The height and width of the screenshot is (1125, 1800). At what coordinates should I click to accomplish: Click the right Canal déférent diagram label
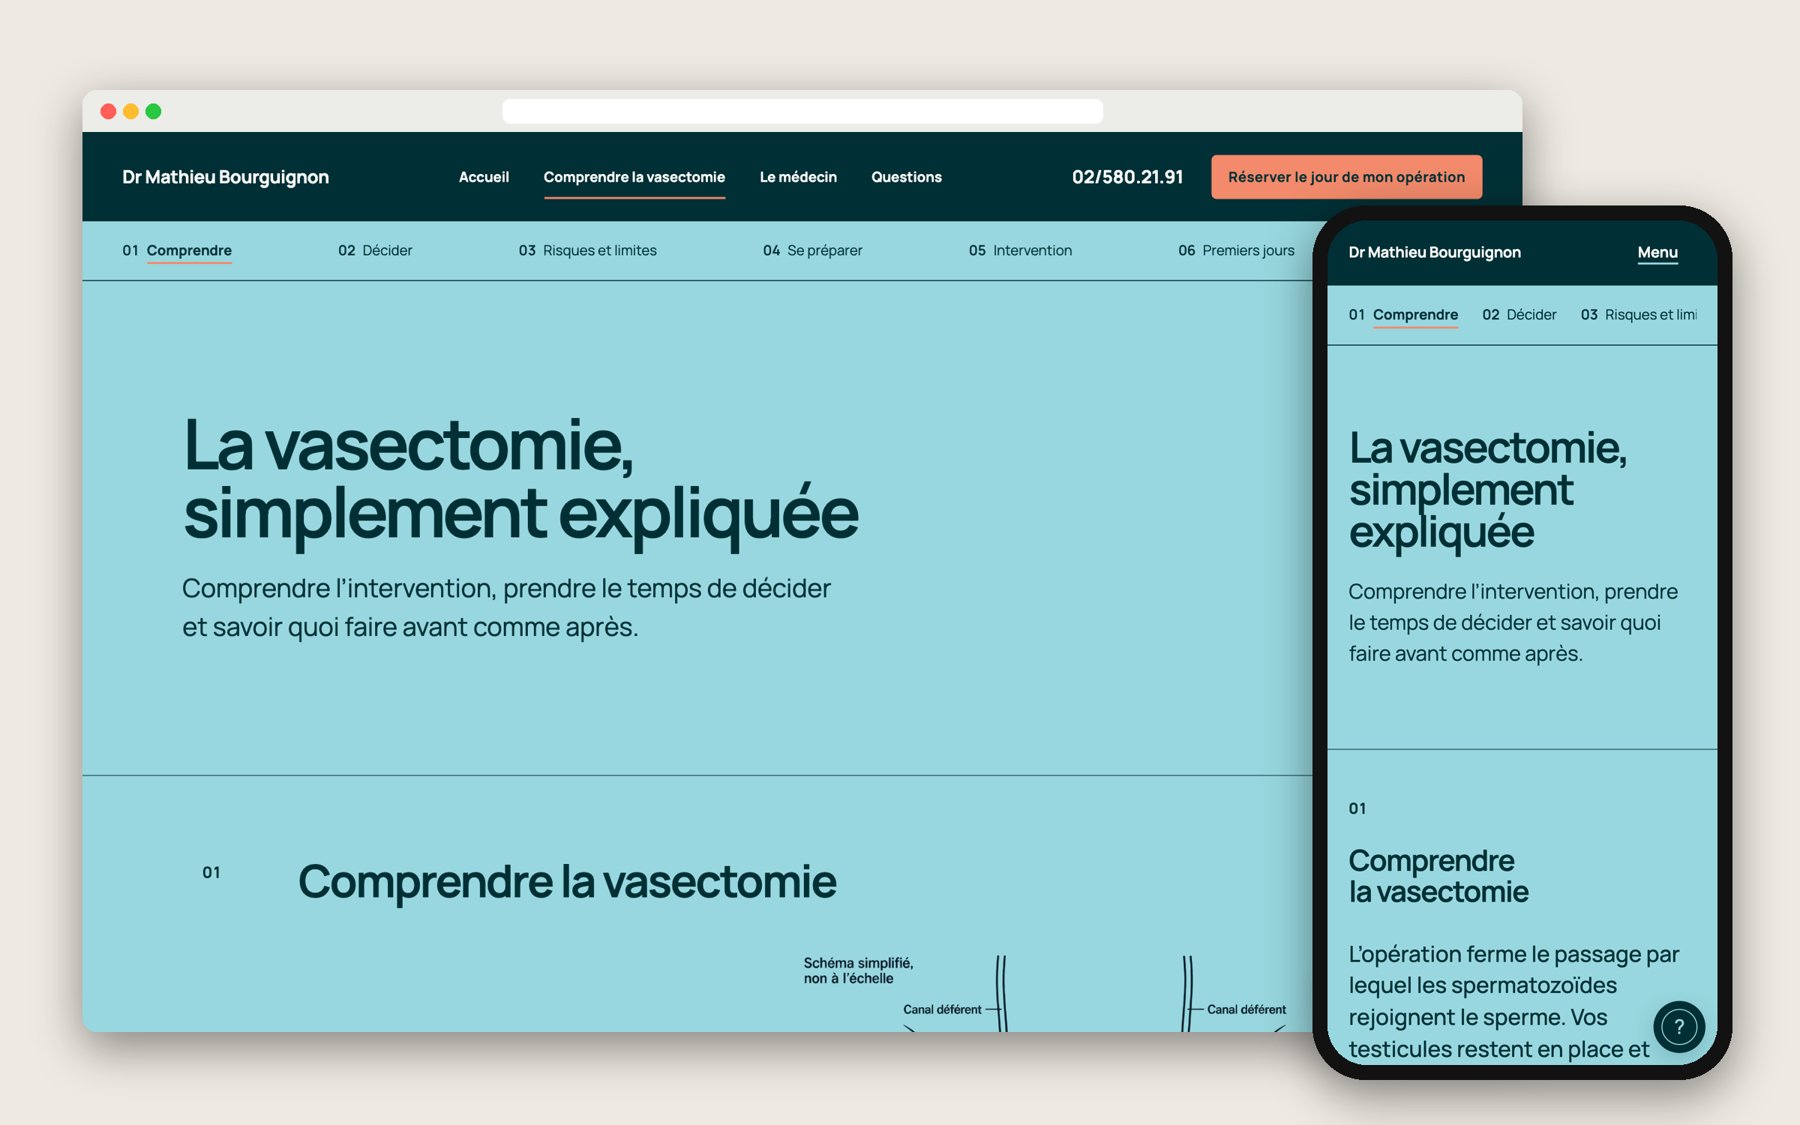pos(1246,1009)
